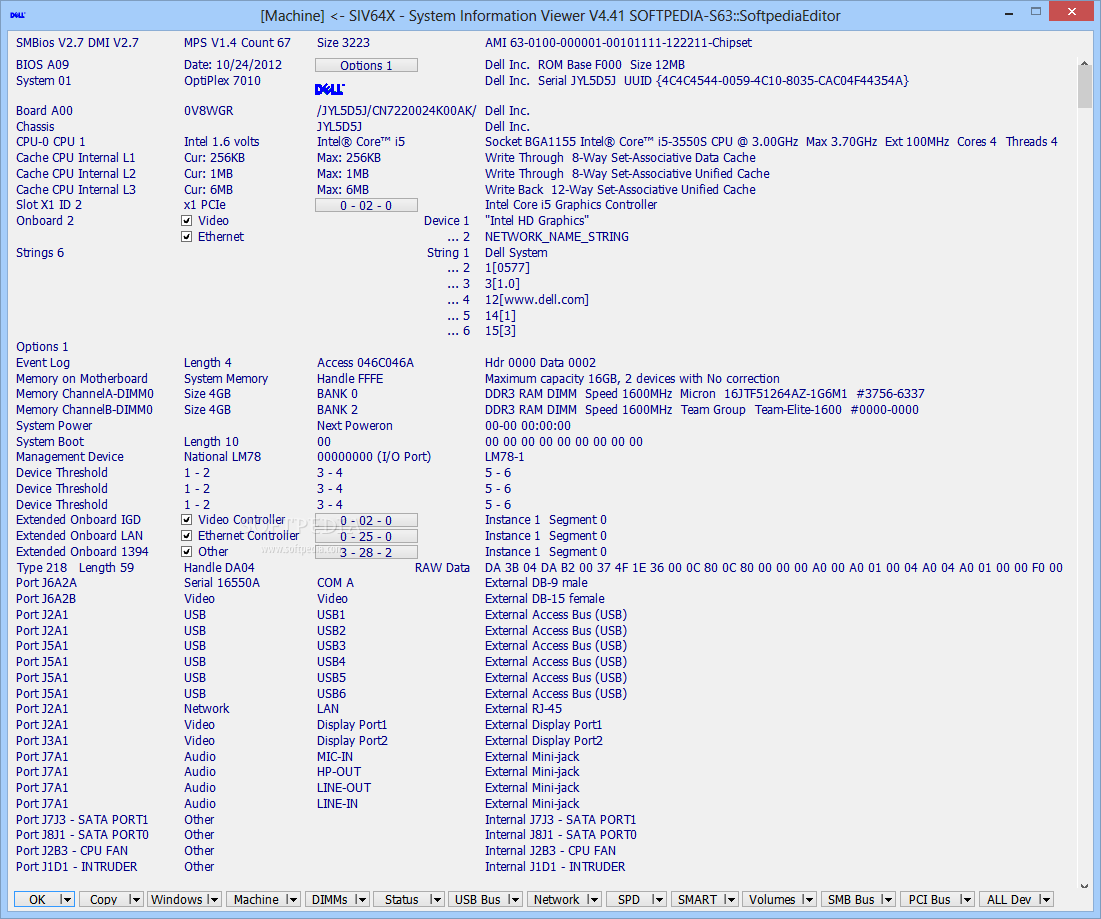Open the SMART view

(x=697, y=899)
